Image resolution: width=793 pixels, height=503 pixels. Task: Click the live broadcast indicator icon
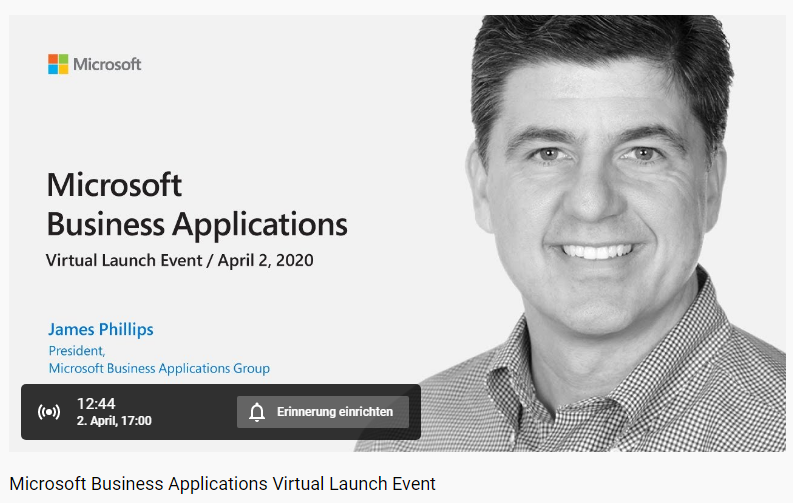pyautogui.click(x=49, y=412)
